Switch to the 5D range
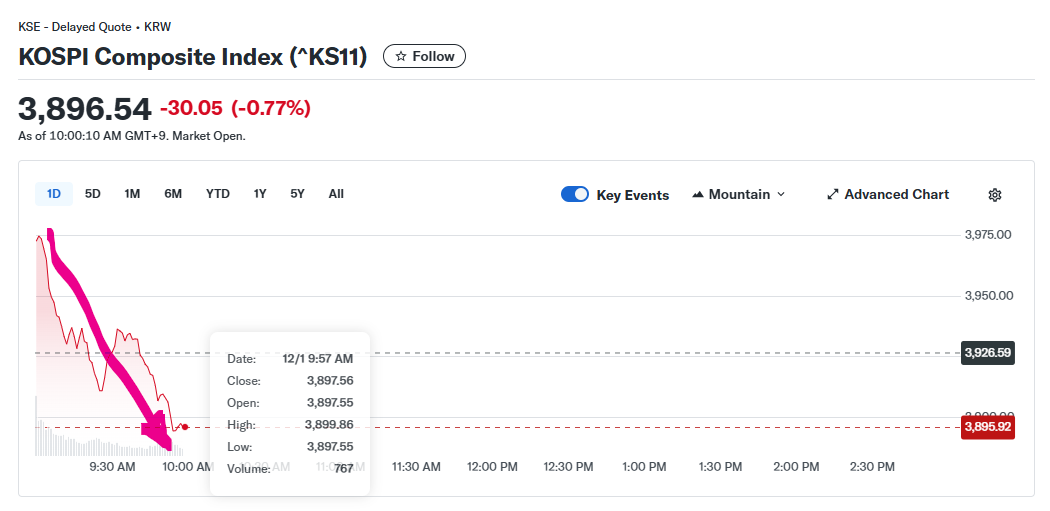 [93, 194]
